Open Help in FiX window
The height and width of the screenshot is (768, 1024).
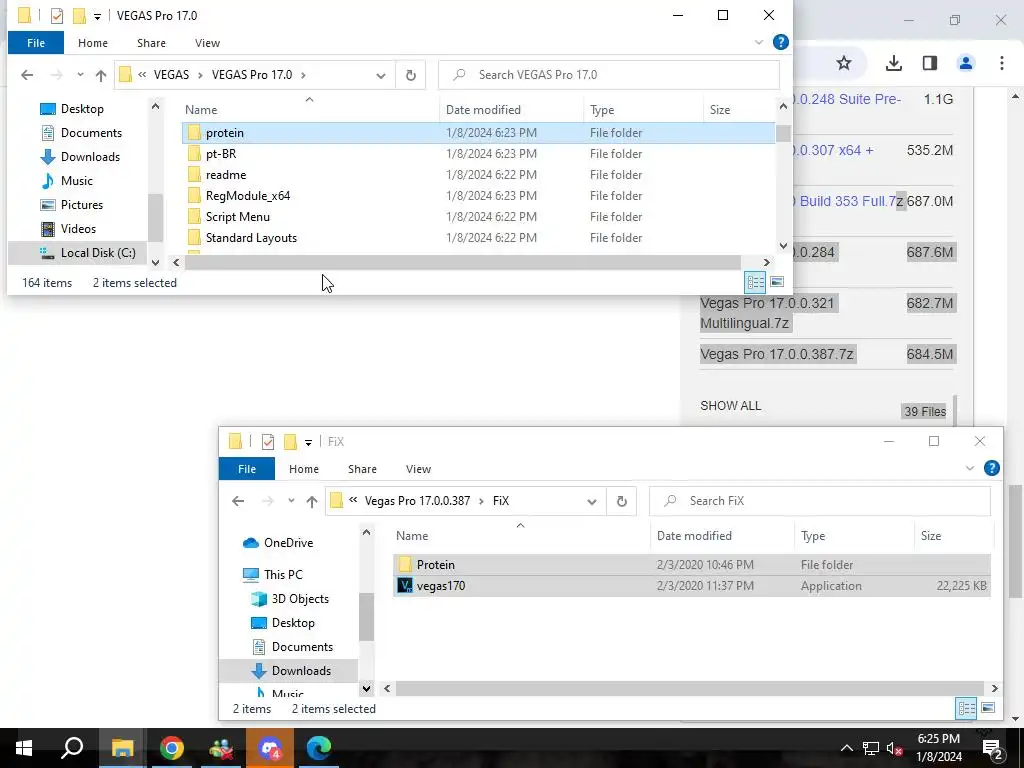pyautogui.click(x=991, y=468)
